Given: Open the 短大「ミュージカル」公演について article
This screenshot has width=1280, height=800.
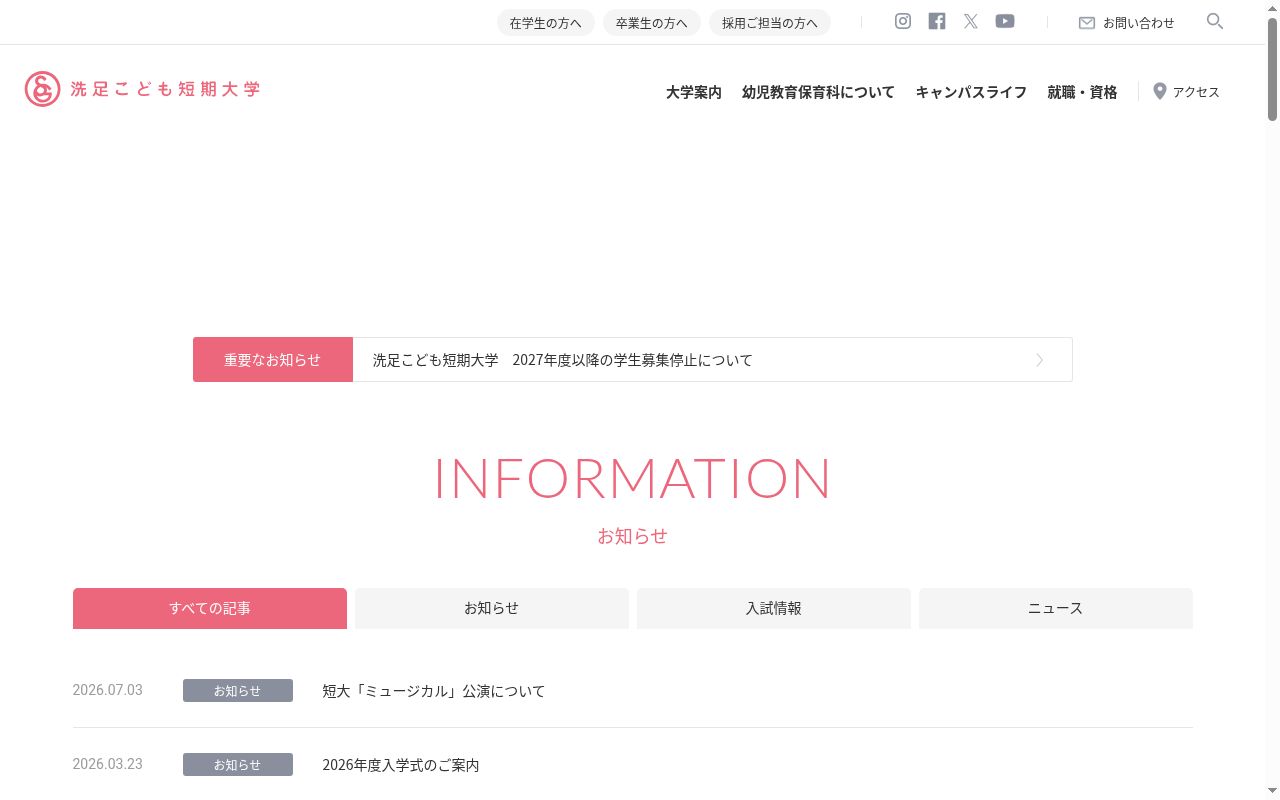Looking at the screenshot, I should click(x=434, y=691).
